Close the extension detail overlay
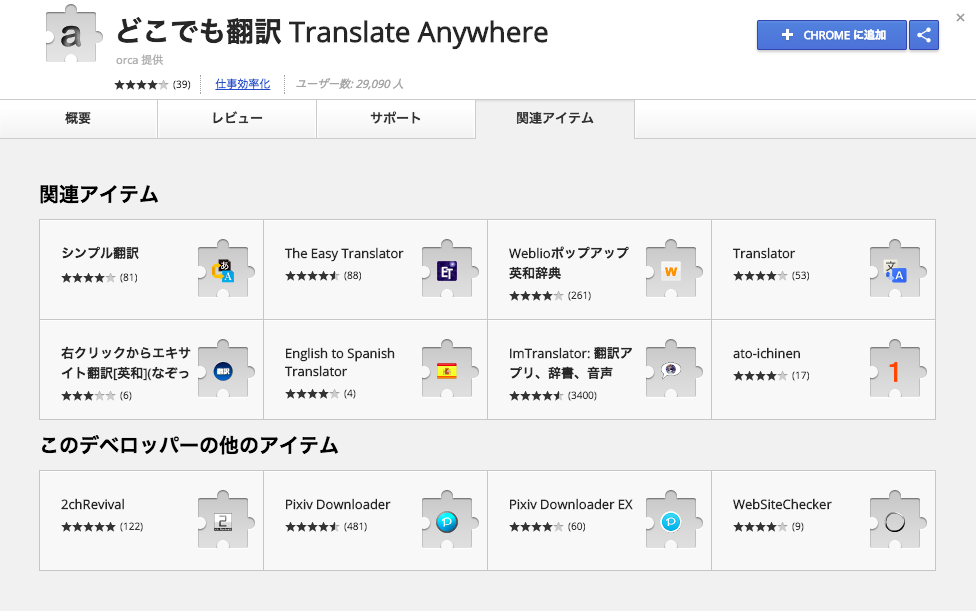This screenshot has height=611, width=976. tap(960, 18)
